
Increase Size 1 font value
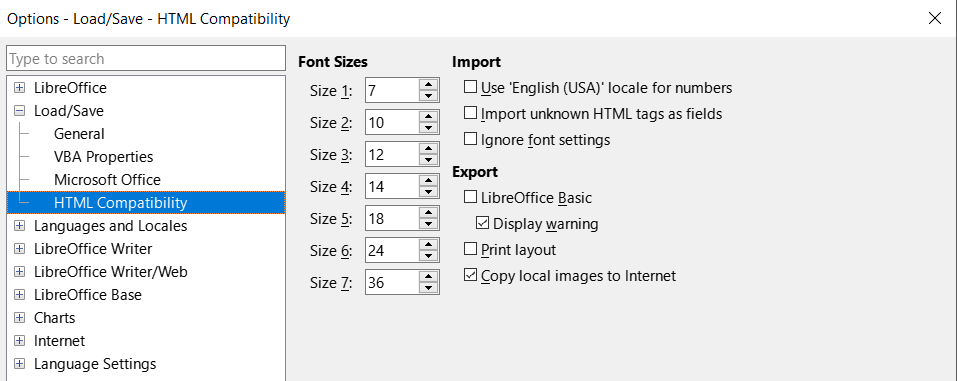(x=429, y=85)
